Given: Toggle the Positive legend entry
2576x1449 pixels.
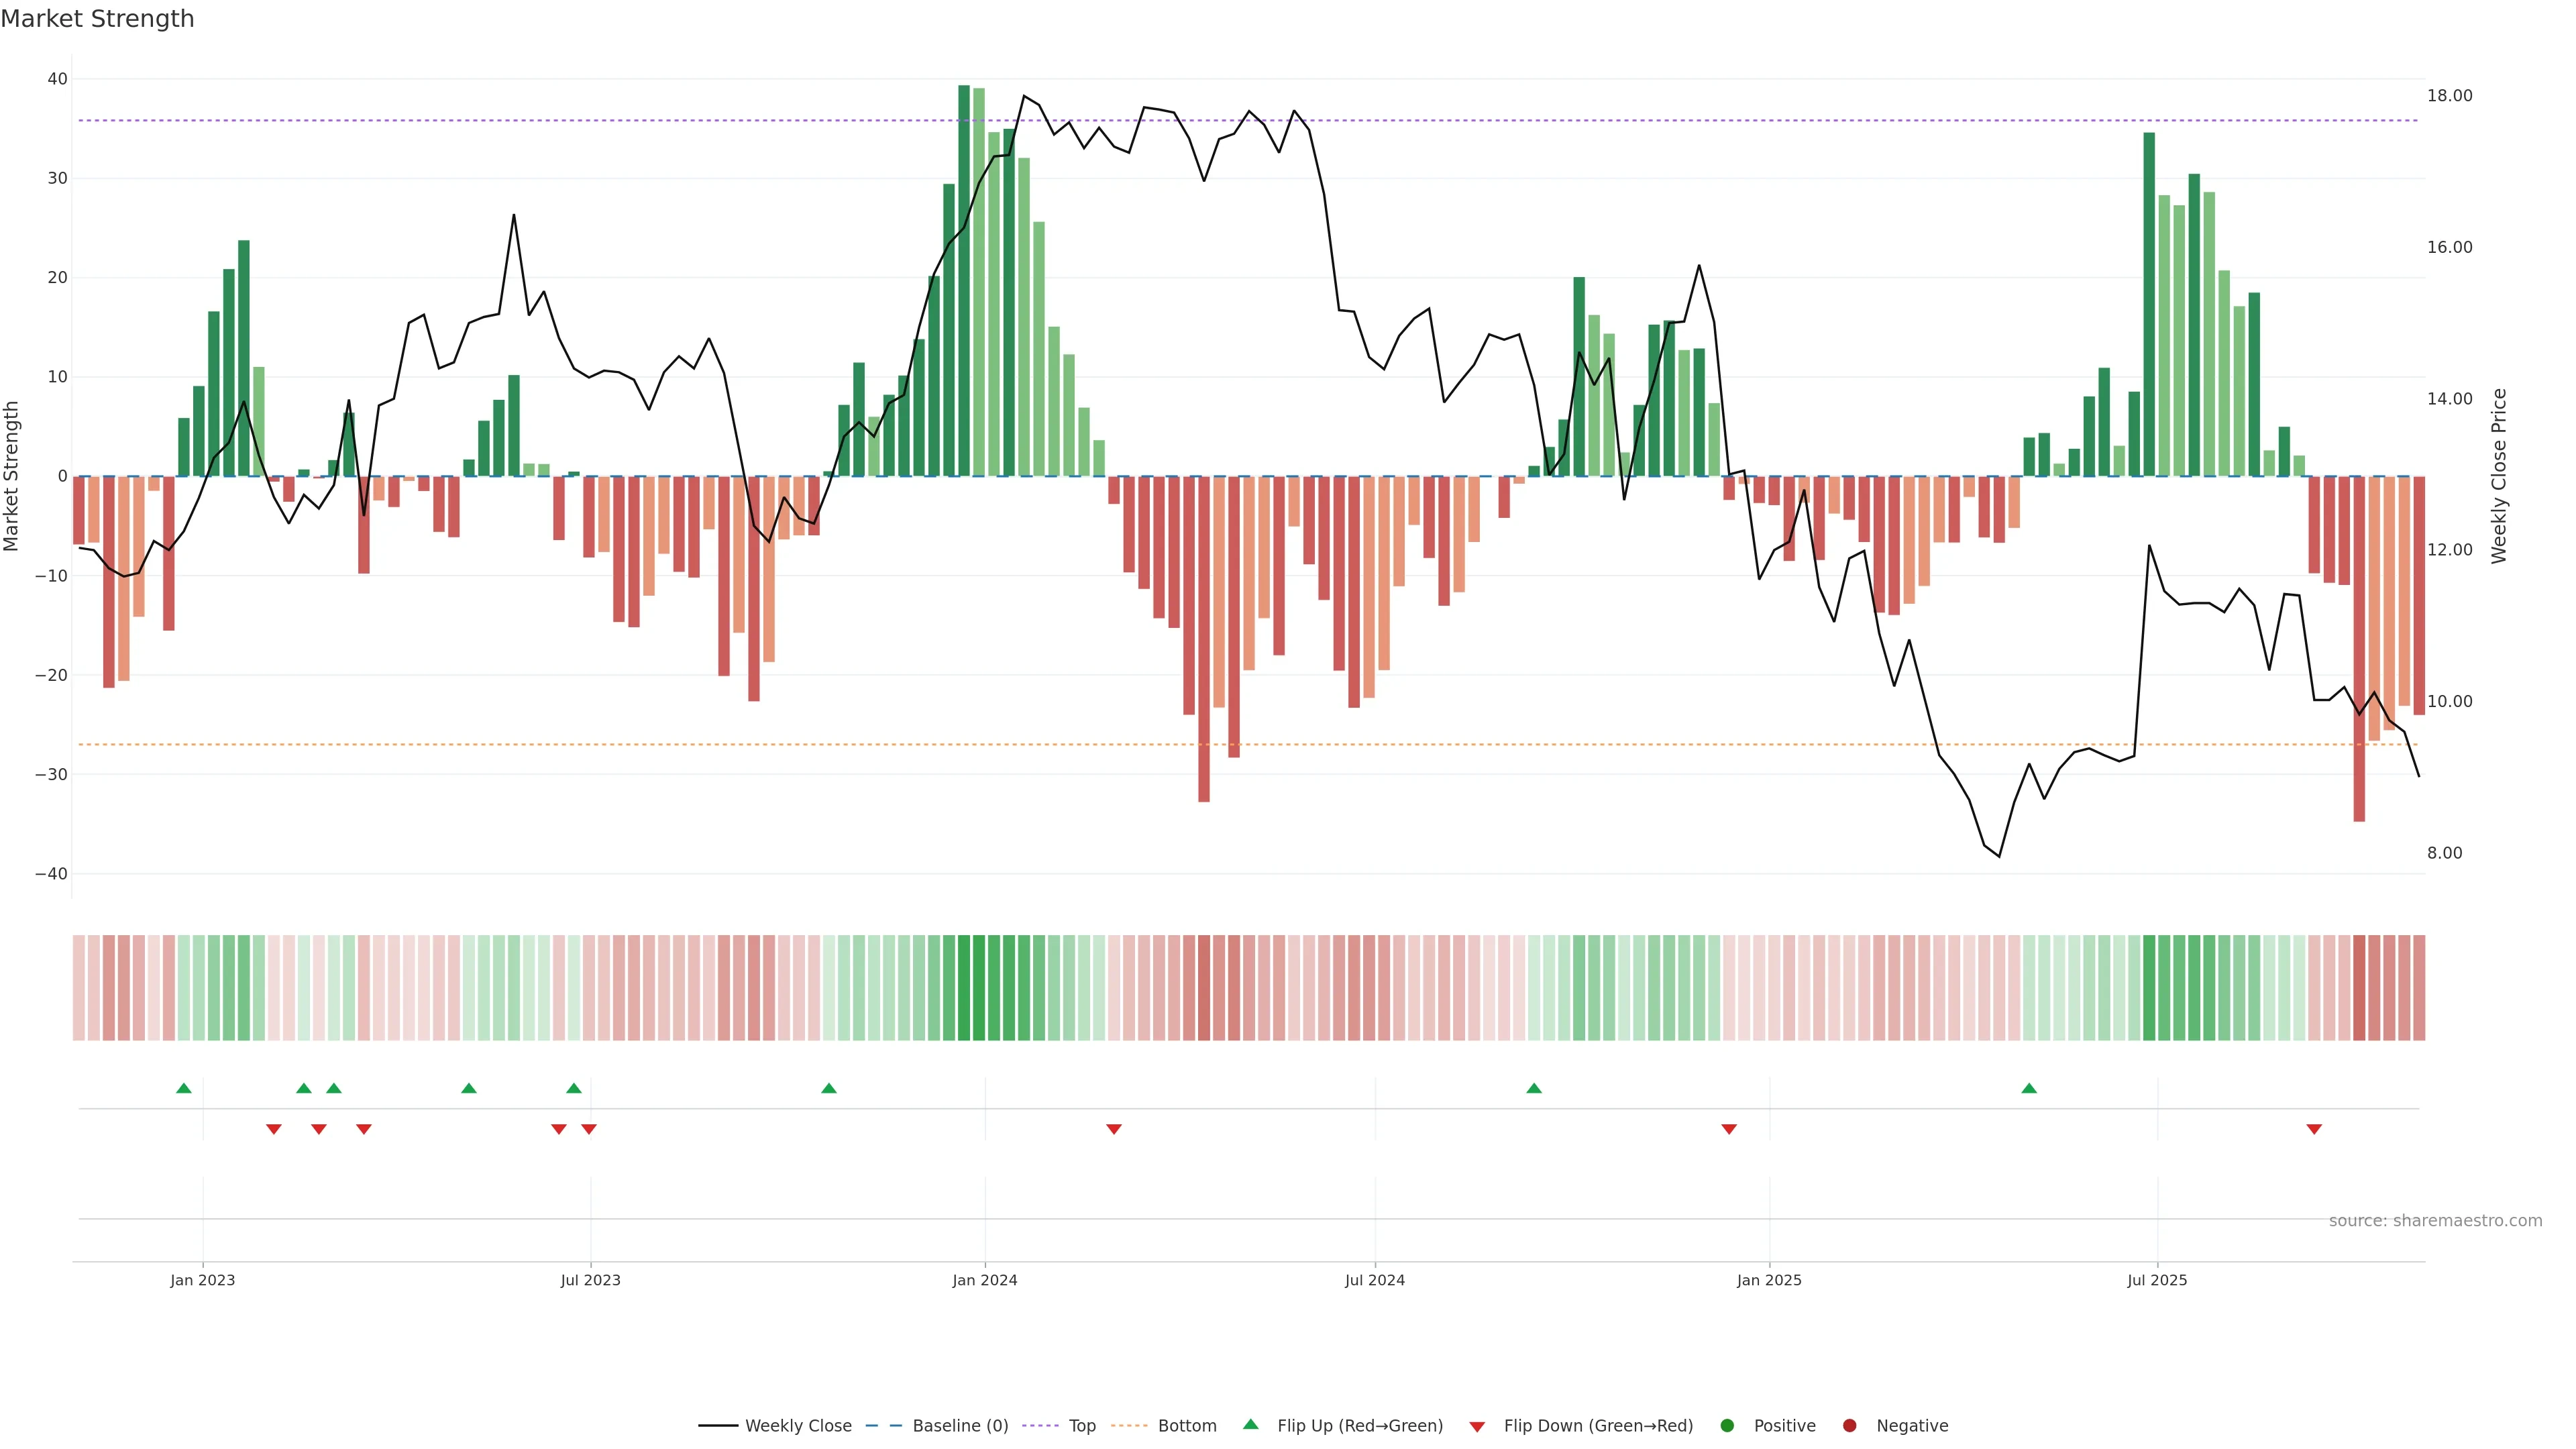Looking at the screenshot, I should (1784, 1426).
